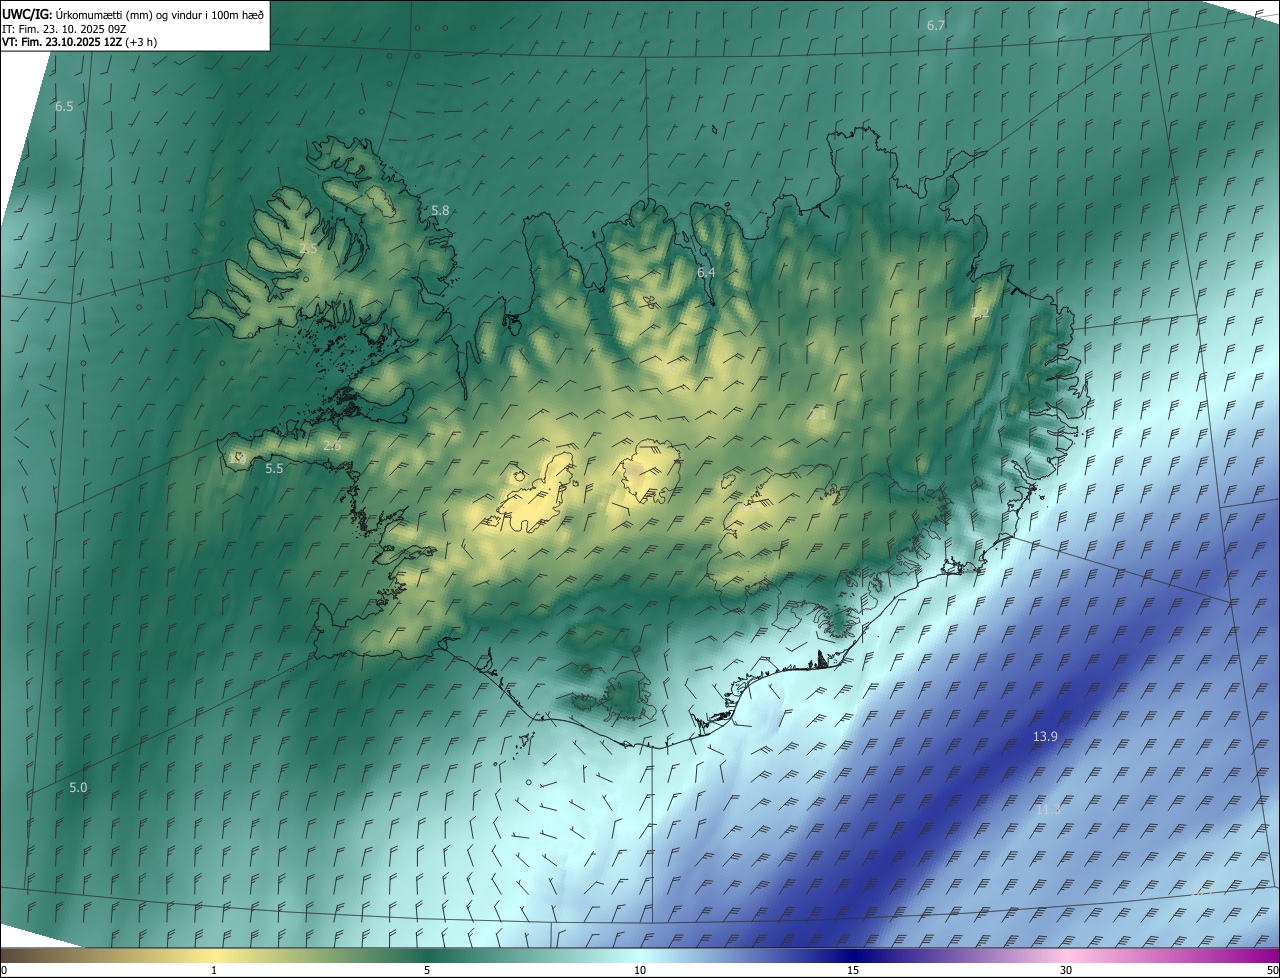
Task: Click the color scale tick labeled 15
Action: click(853, 970)
